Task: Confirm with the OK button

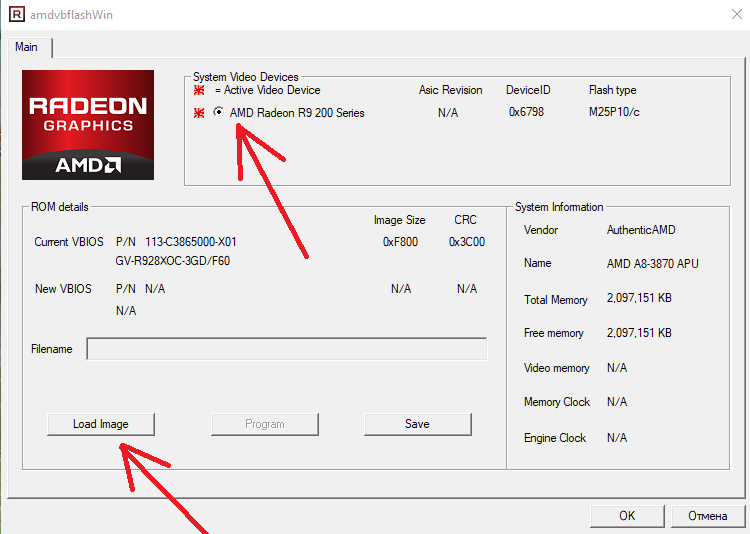Action: click(x=627, y=516)
